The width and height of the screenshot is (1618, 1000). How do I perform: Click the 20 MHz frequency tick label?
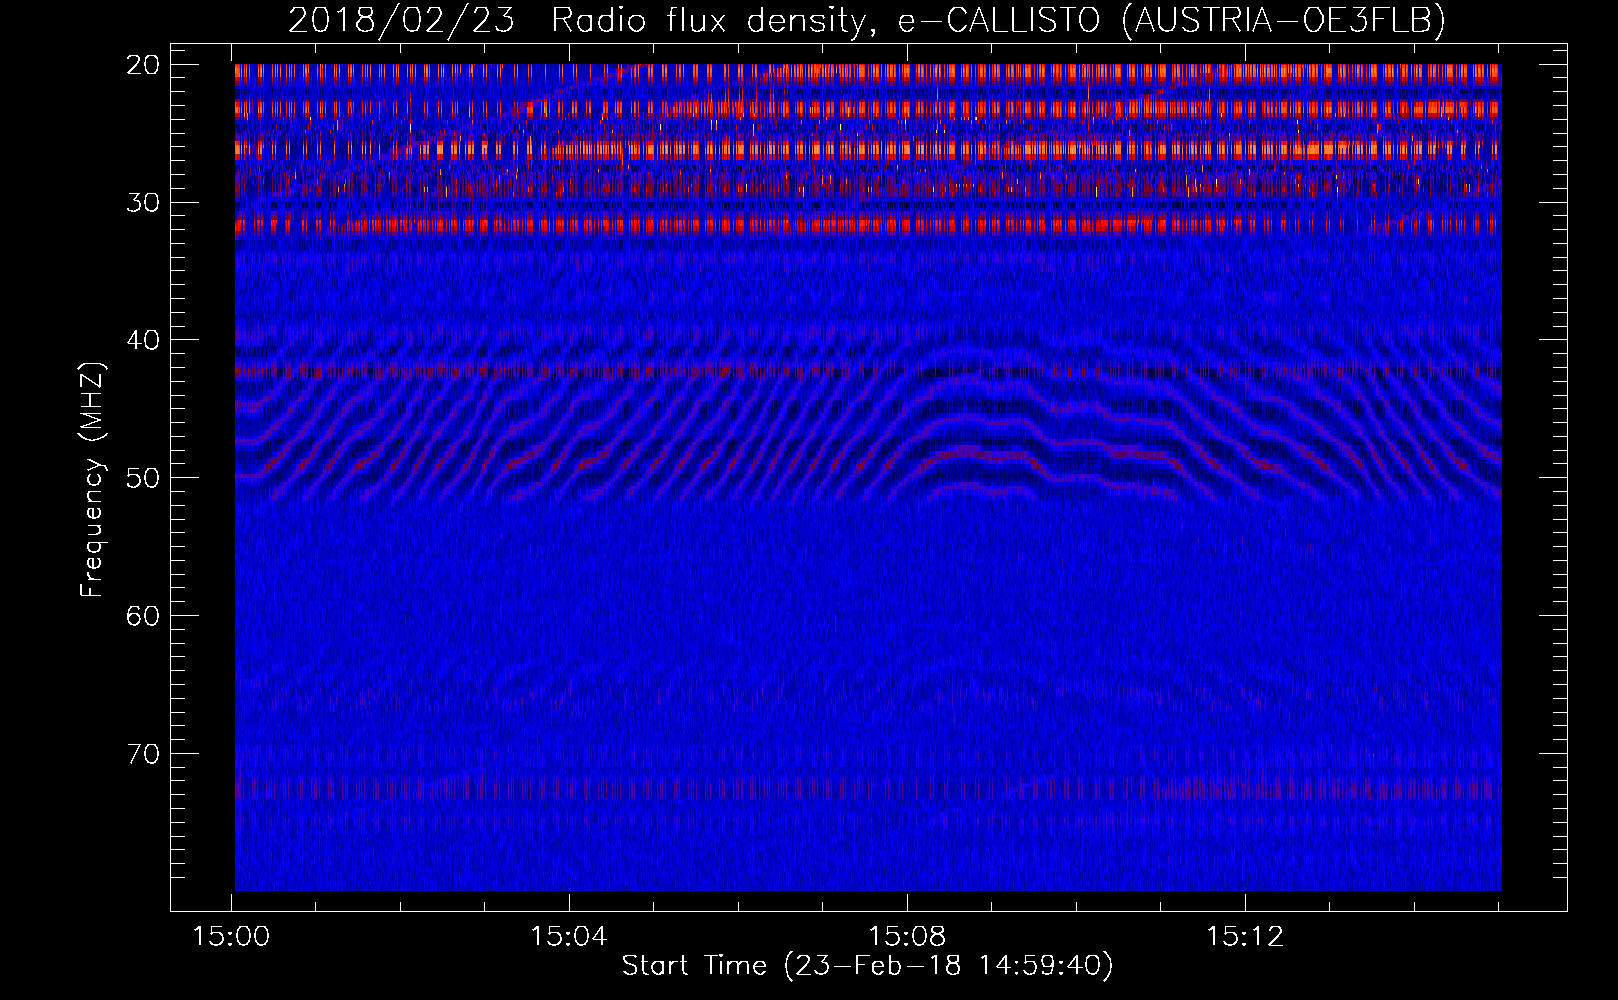tap(144, 65)
